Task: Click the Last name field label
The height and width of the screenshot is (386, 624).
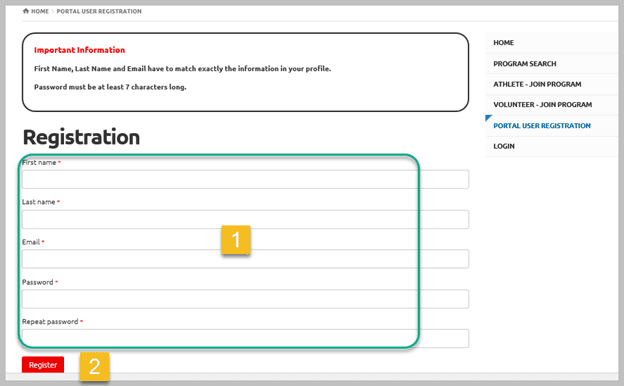Action: point(39,202)
